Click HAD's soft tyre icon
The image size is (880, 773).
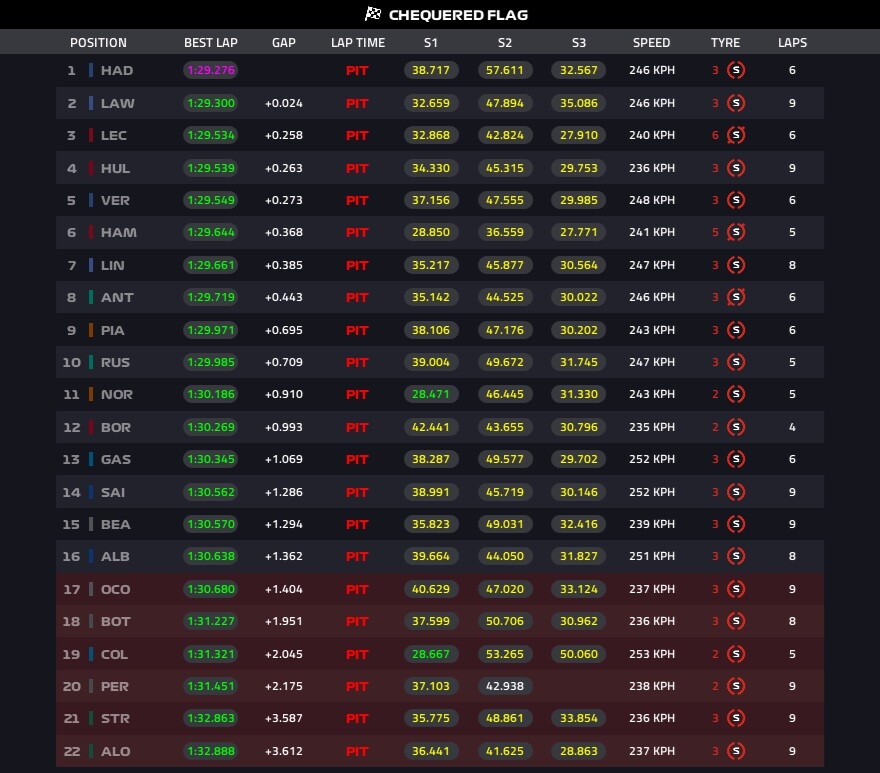coord(736,70)
